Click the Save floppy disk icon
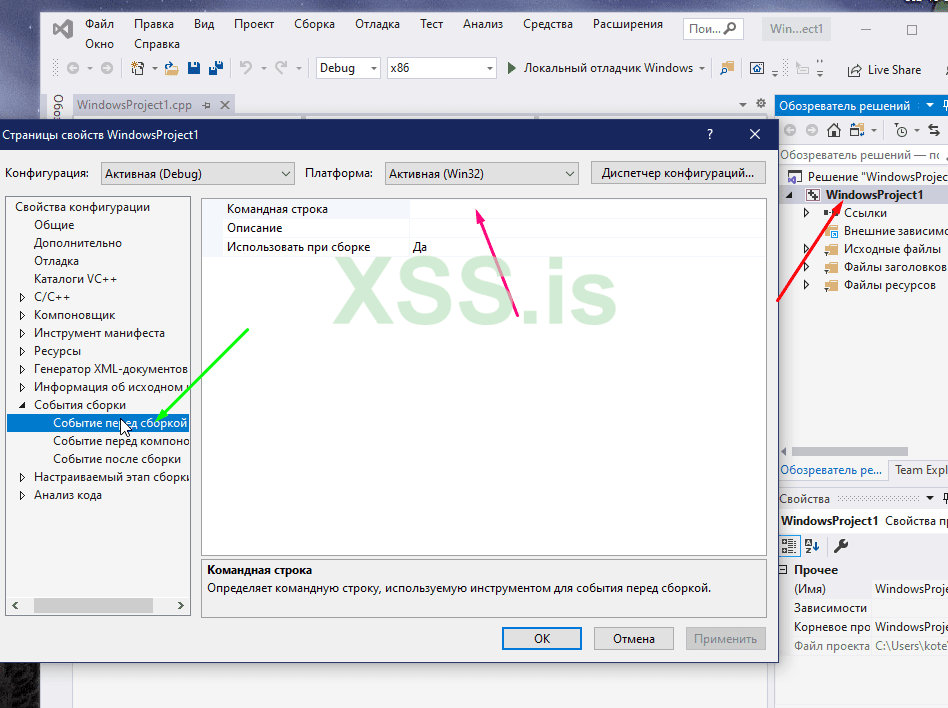 [x=193, y=68]
